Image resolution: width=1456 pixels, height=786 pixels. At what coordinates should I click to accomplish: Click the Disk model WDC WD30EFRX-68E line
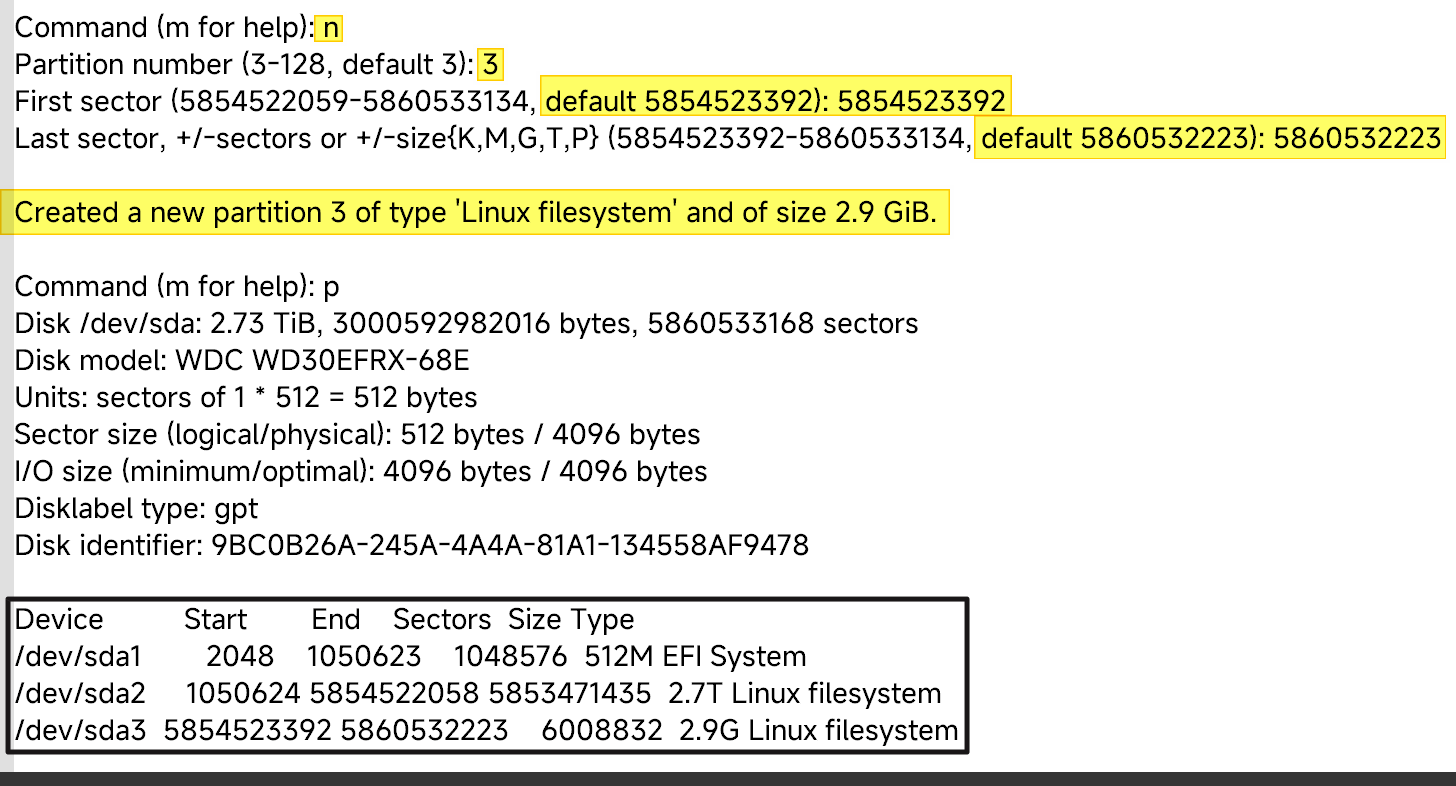(242, 361)
